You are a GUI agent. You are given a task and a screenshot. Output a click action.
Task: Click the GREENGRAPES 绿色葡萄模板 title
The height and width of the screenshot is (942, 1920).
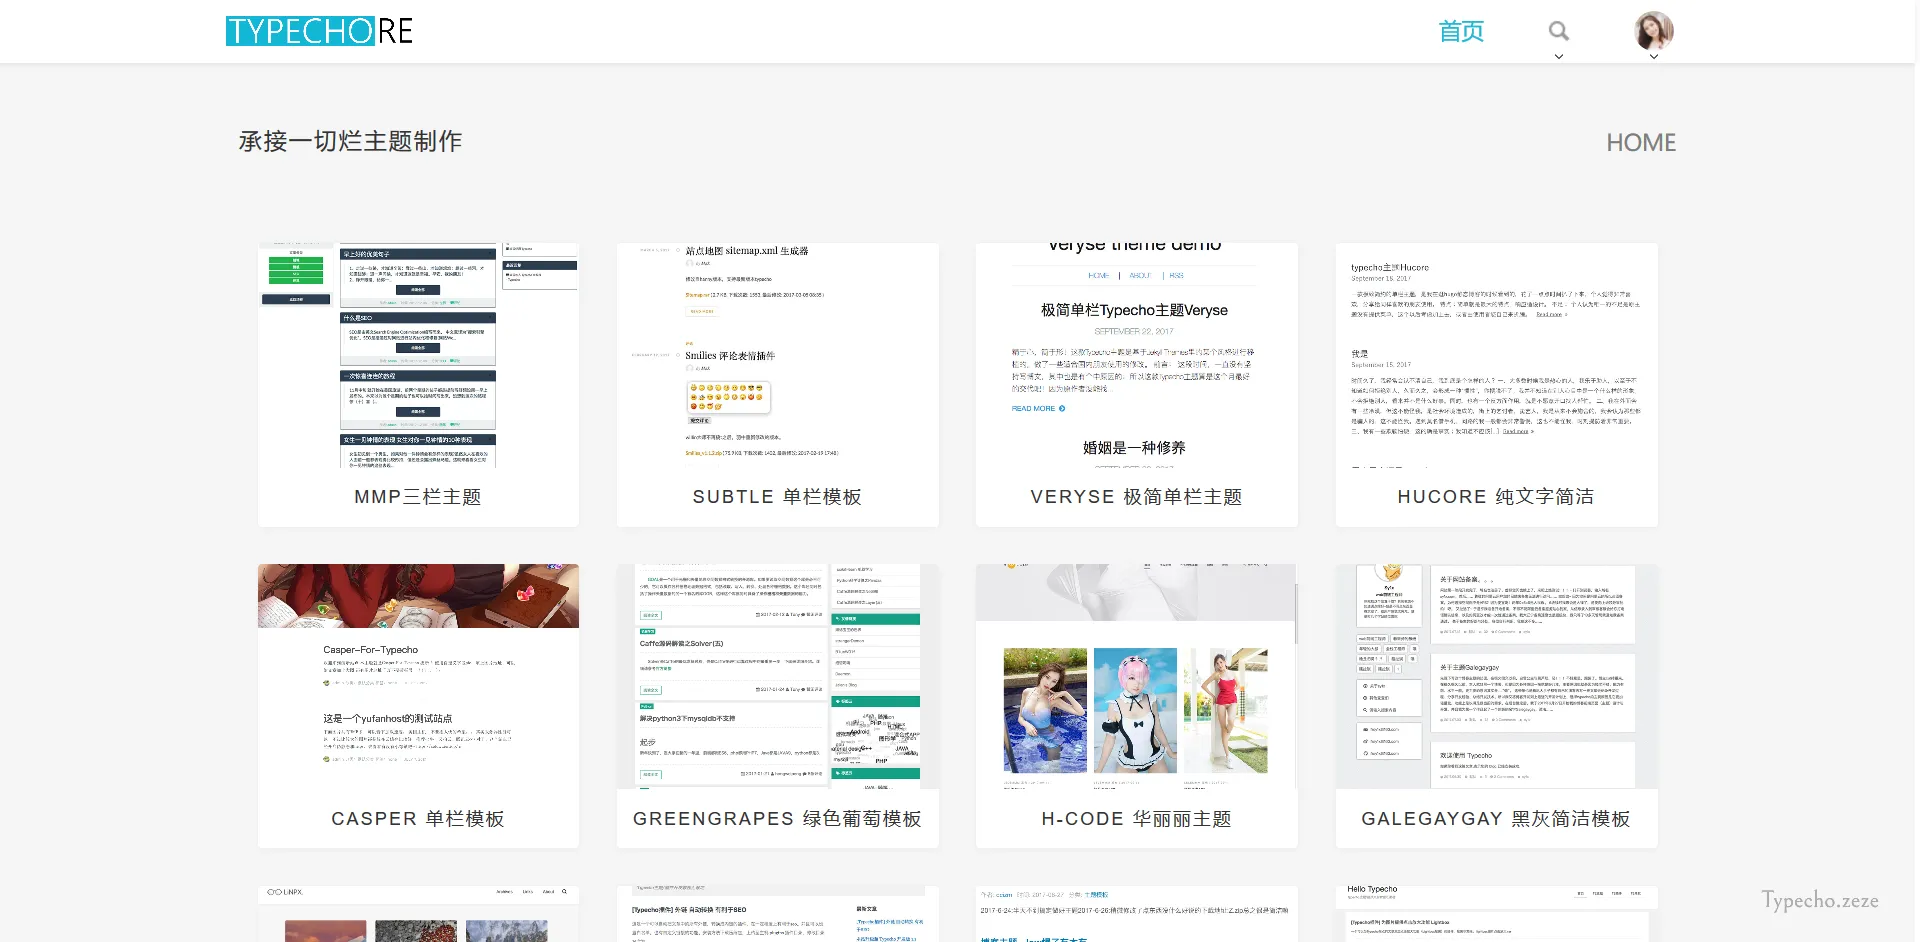(777, 819)
